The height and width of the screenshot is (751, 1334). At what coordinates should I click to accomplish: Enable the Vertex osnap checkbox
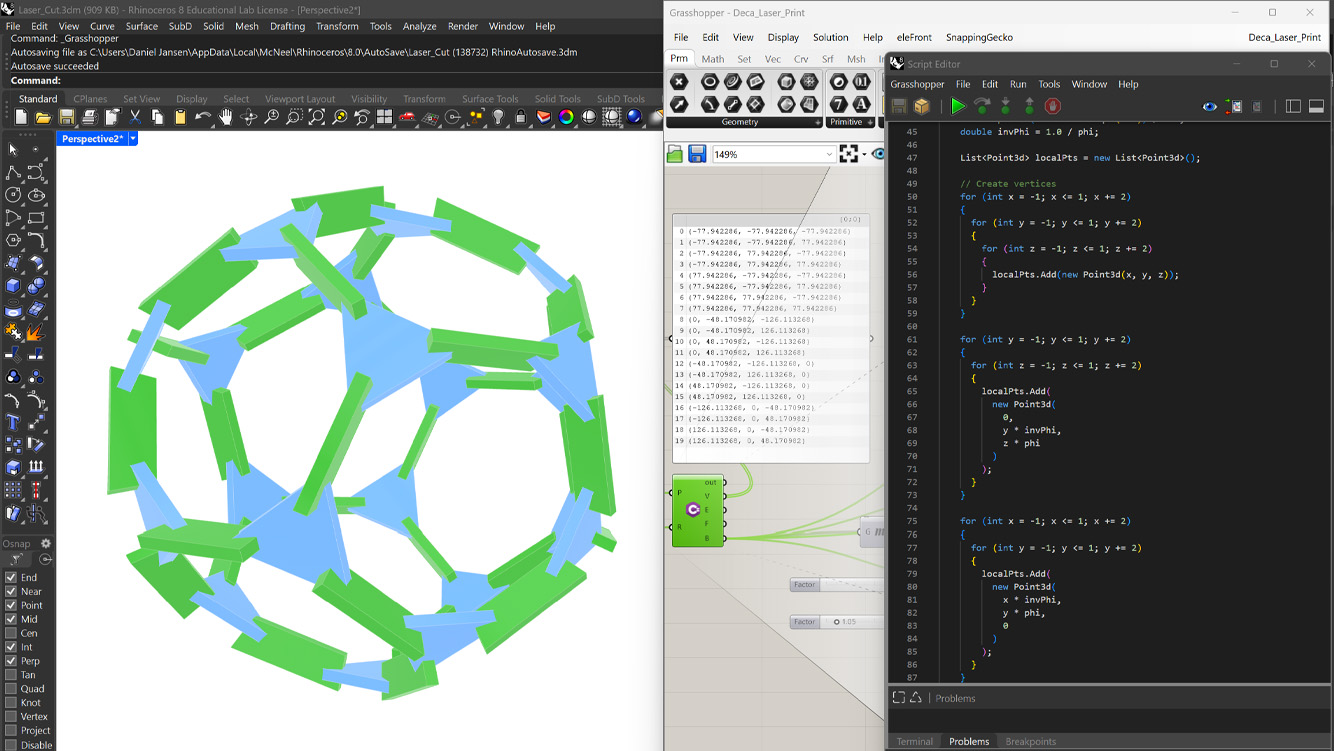coord(11,717)
